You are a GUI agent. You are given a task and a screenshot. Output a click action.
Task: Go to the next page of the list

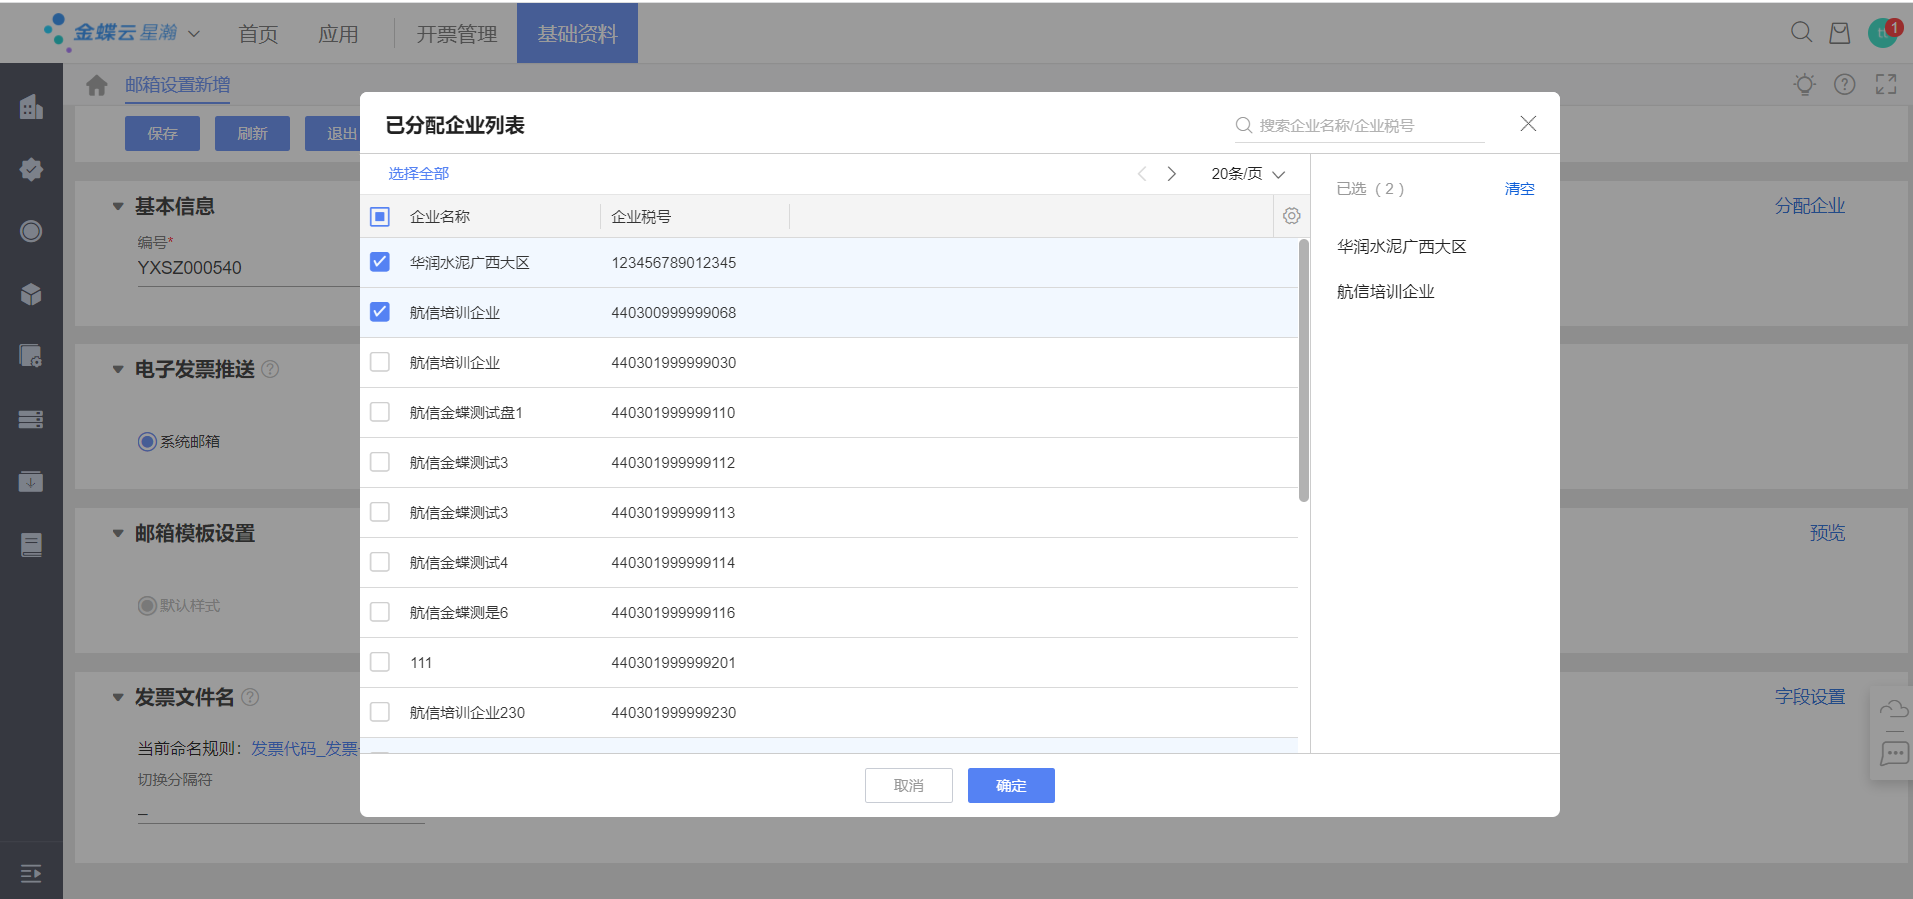(1172, 174)
